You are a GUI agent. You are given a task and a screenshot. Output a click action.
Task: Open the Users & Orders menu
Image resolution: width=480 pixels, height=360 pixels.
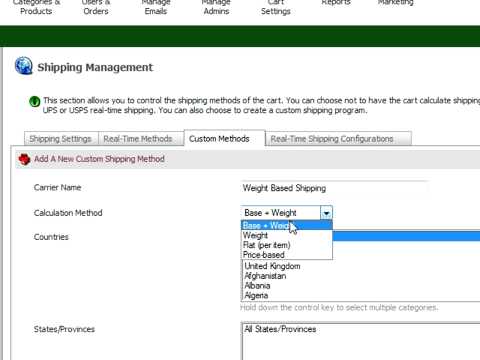click(96, 7)
